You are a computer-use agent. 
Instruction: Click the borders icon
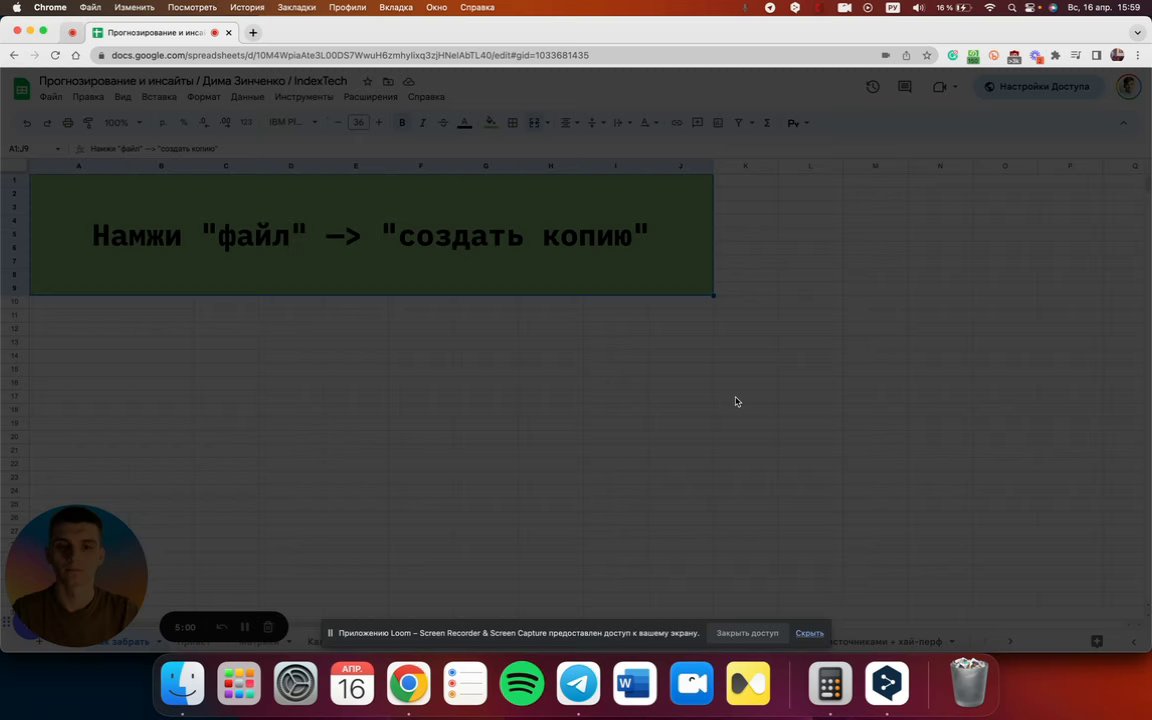513,123
